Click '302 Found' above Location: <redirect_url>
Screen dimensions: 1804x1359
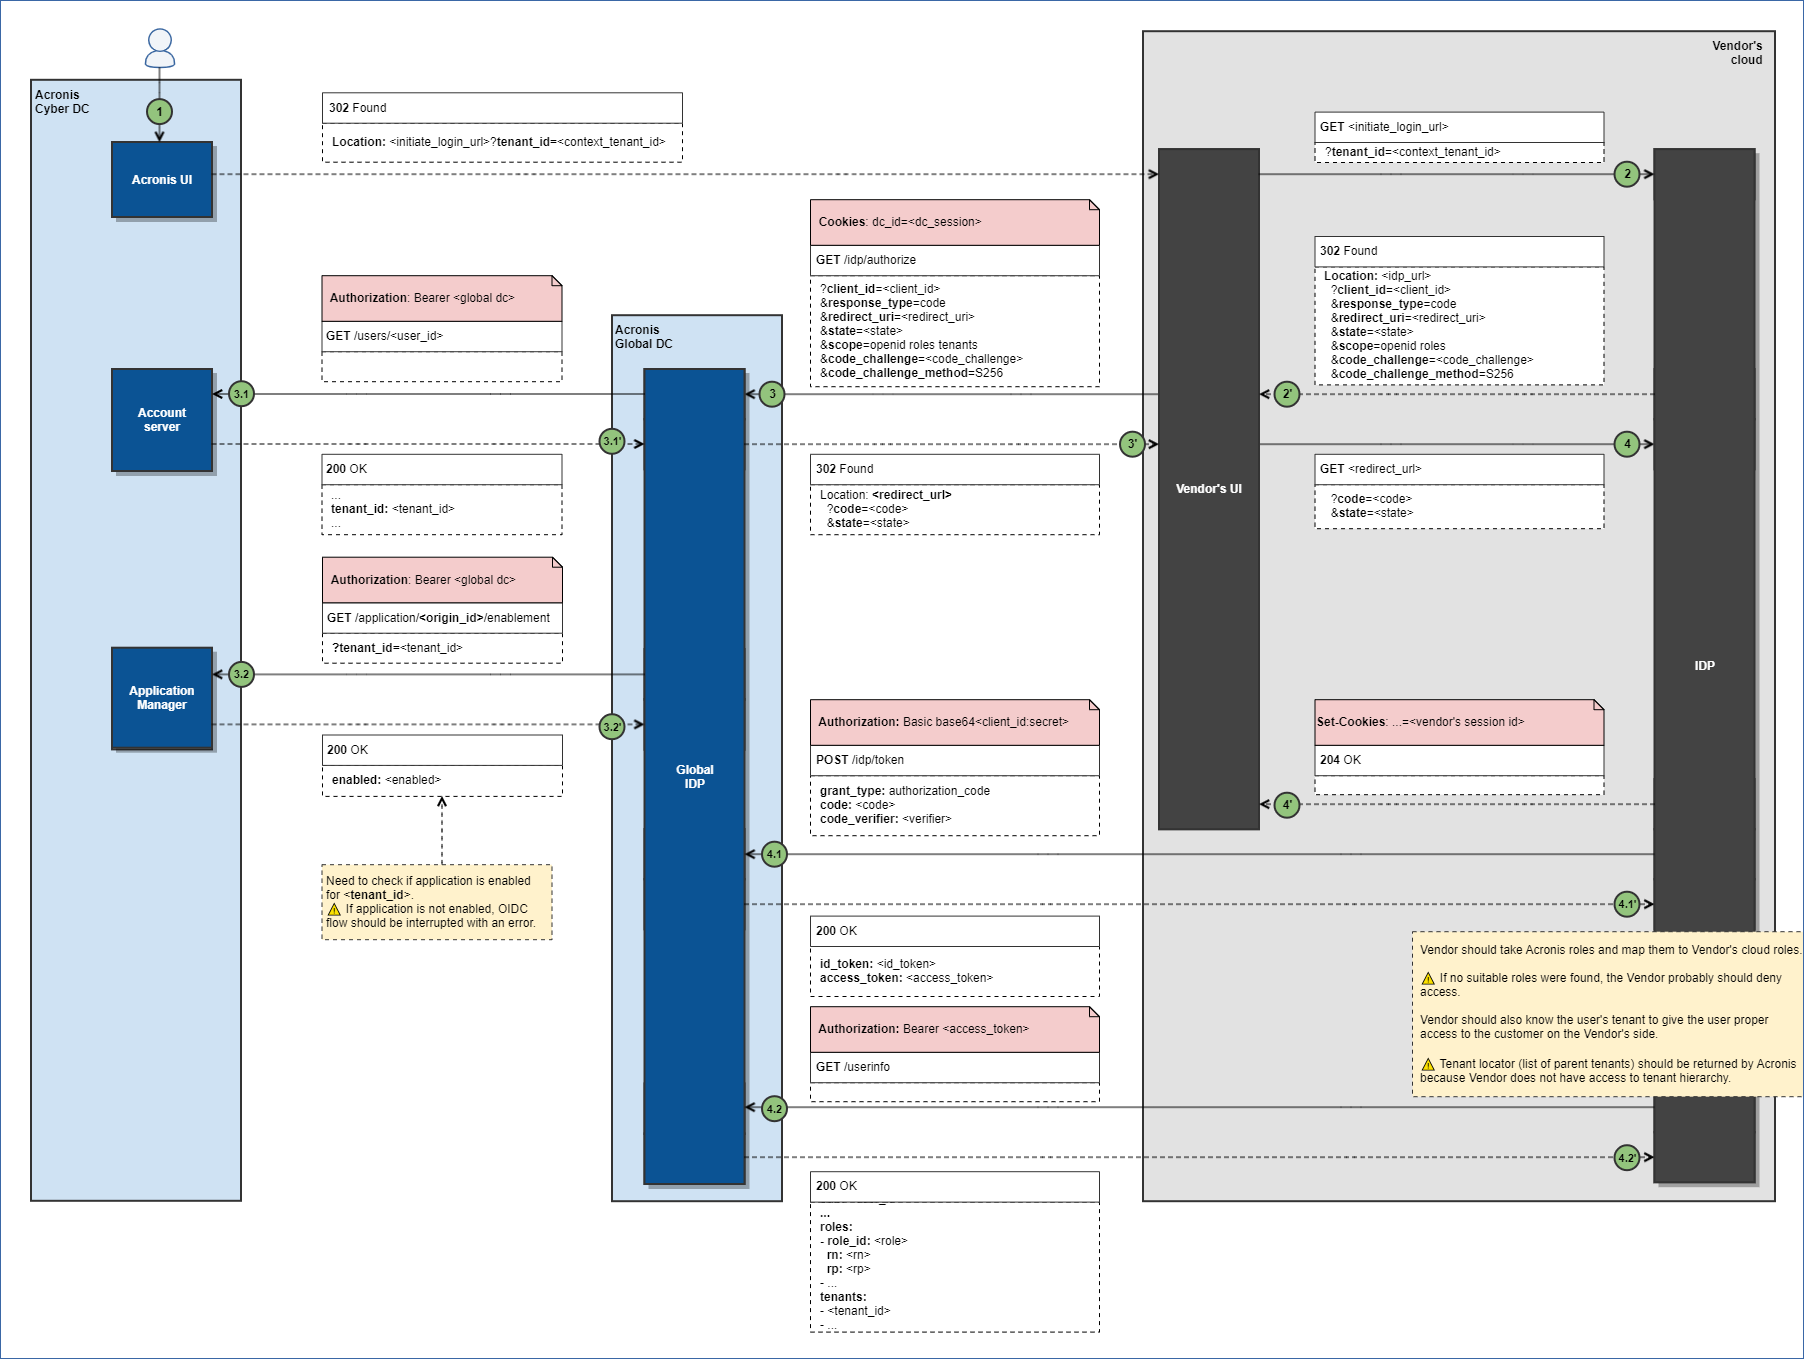(955, 469)
